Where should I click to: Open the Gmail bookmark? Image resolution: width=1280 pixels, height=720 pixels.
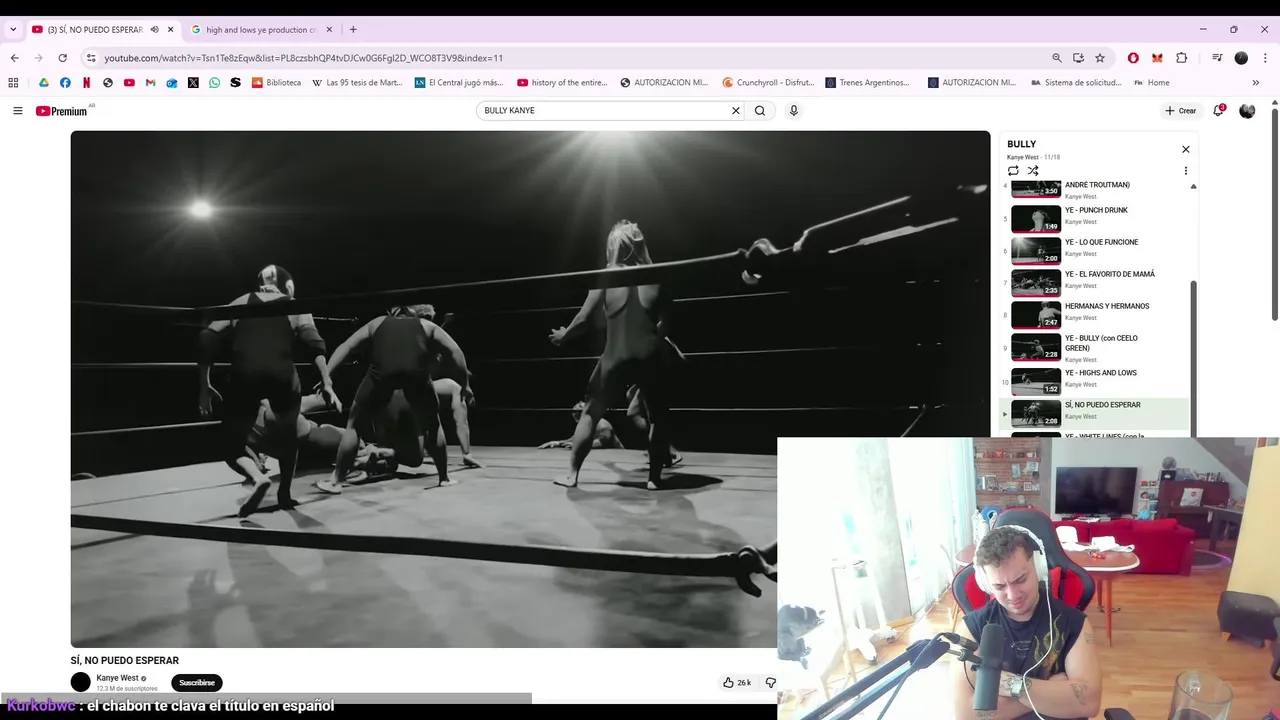click(x=151, y=83)
